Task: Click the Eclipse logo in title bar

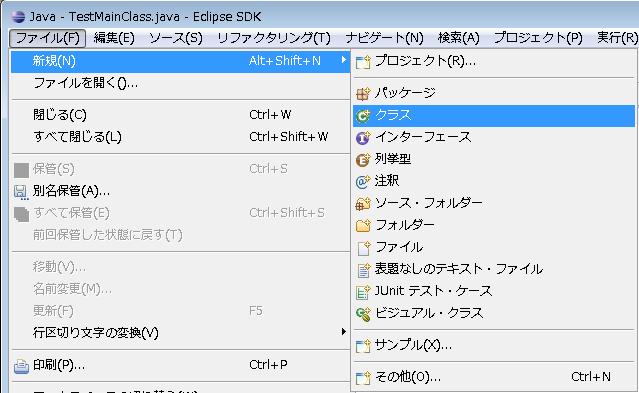Action: click(18, 17)
